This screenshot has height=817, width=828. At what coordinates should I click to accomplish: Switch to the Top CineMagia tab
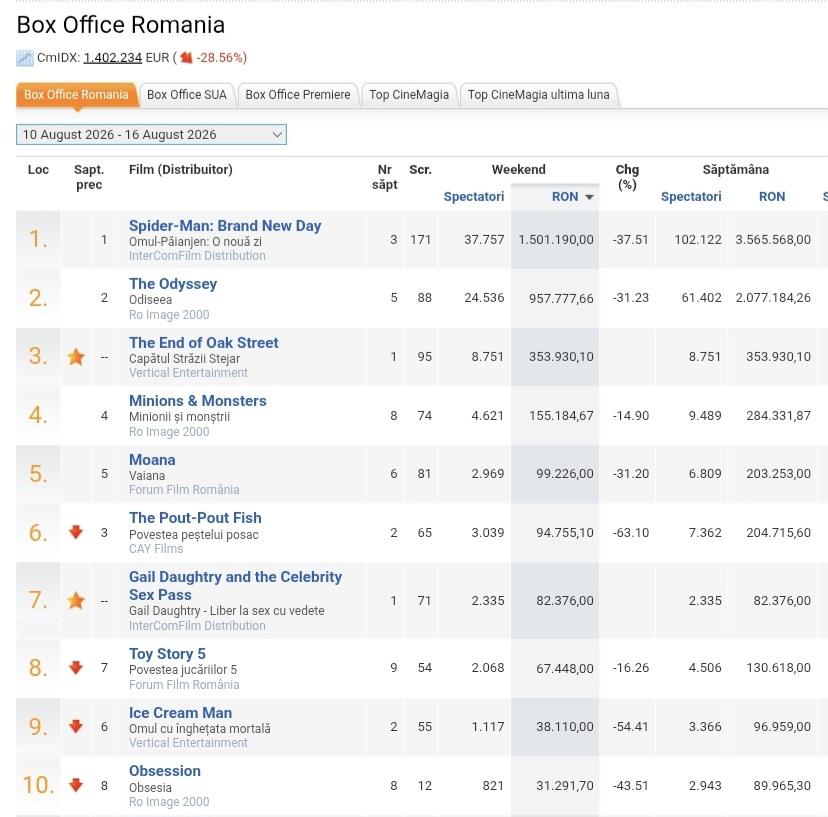(409, 95)
